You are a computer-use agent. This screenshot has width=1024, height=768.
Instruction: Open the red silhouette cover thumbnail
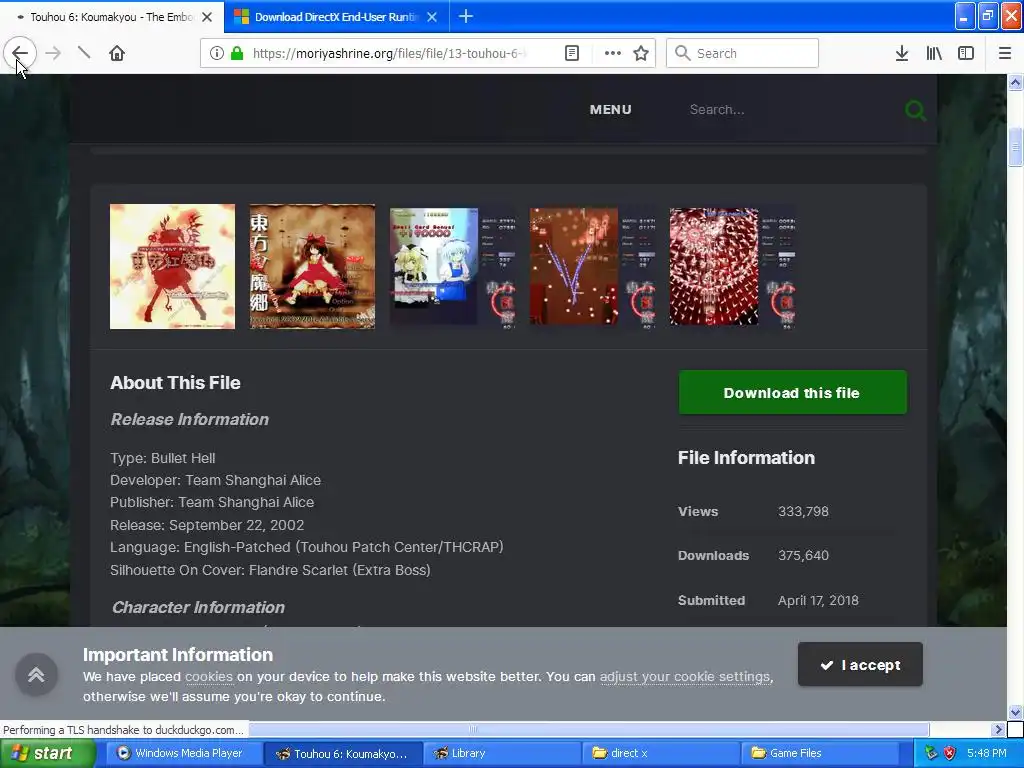pos(172,266)
